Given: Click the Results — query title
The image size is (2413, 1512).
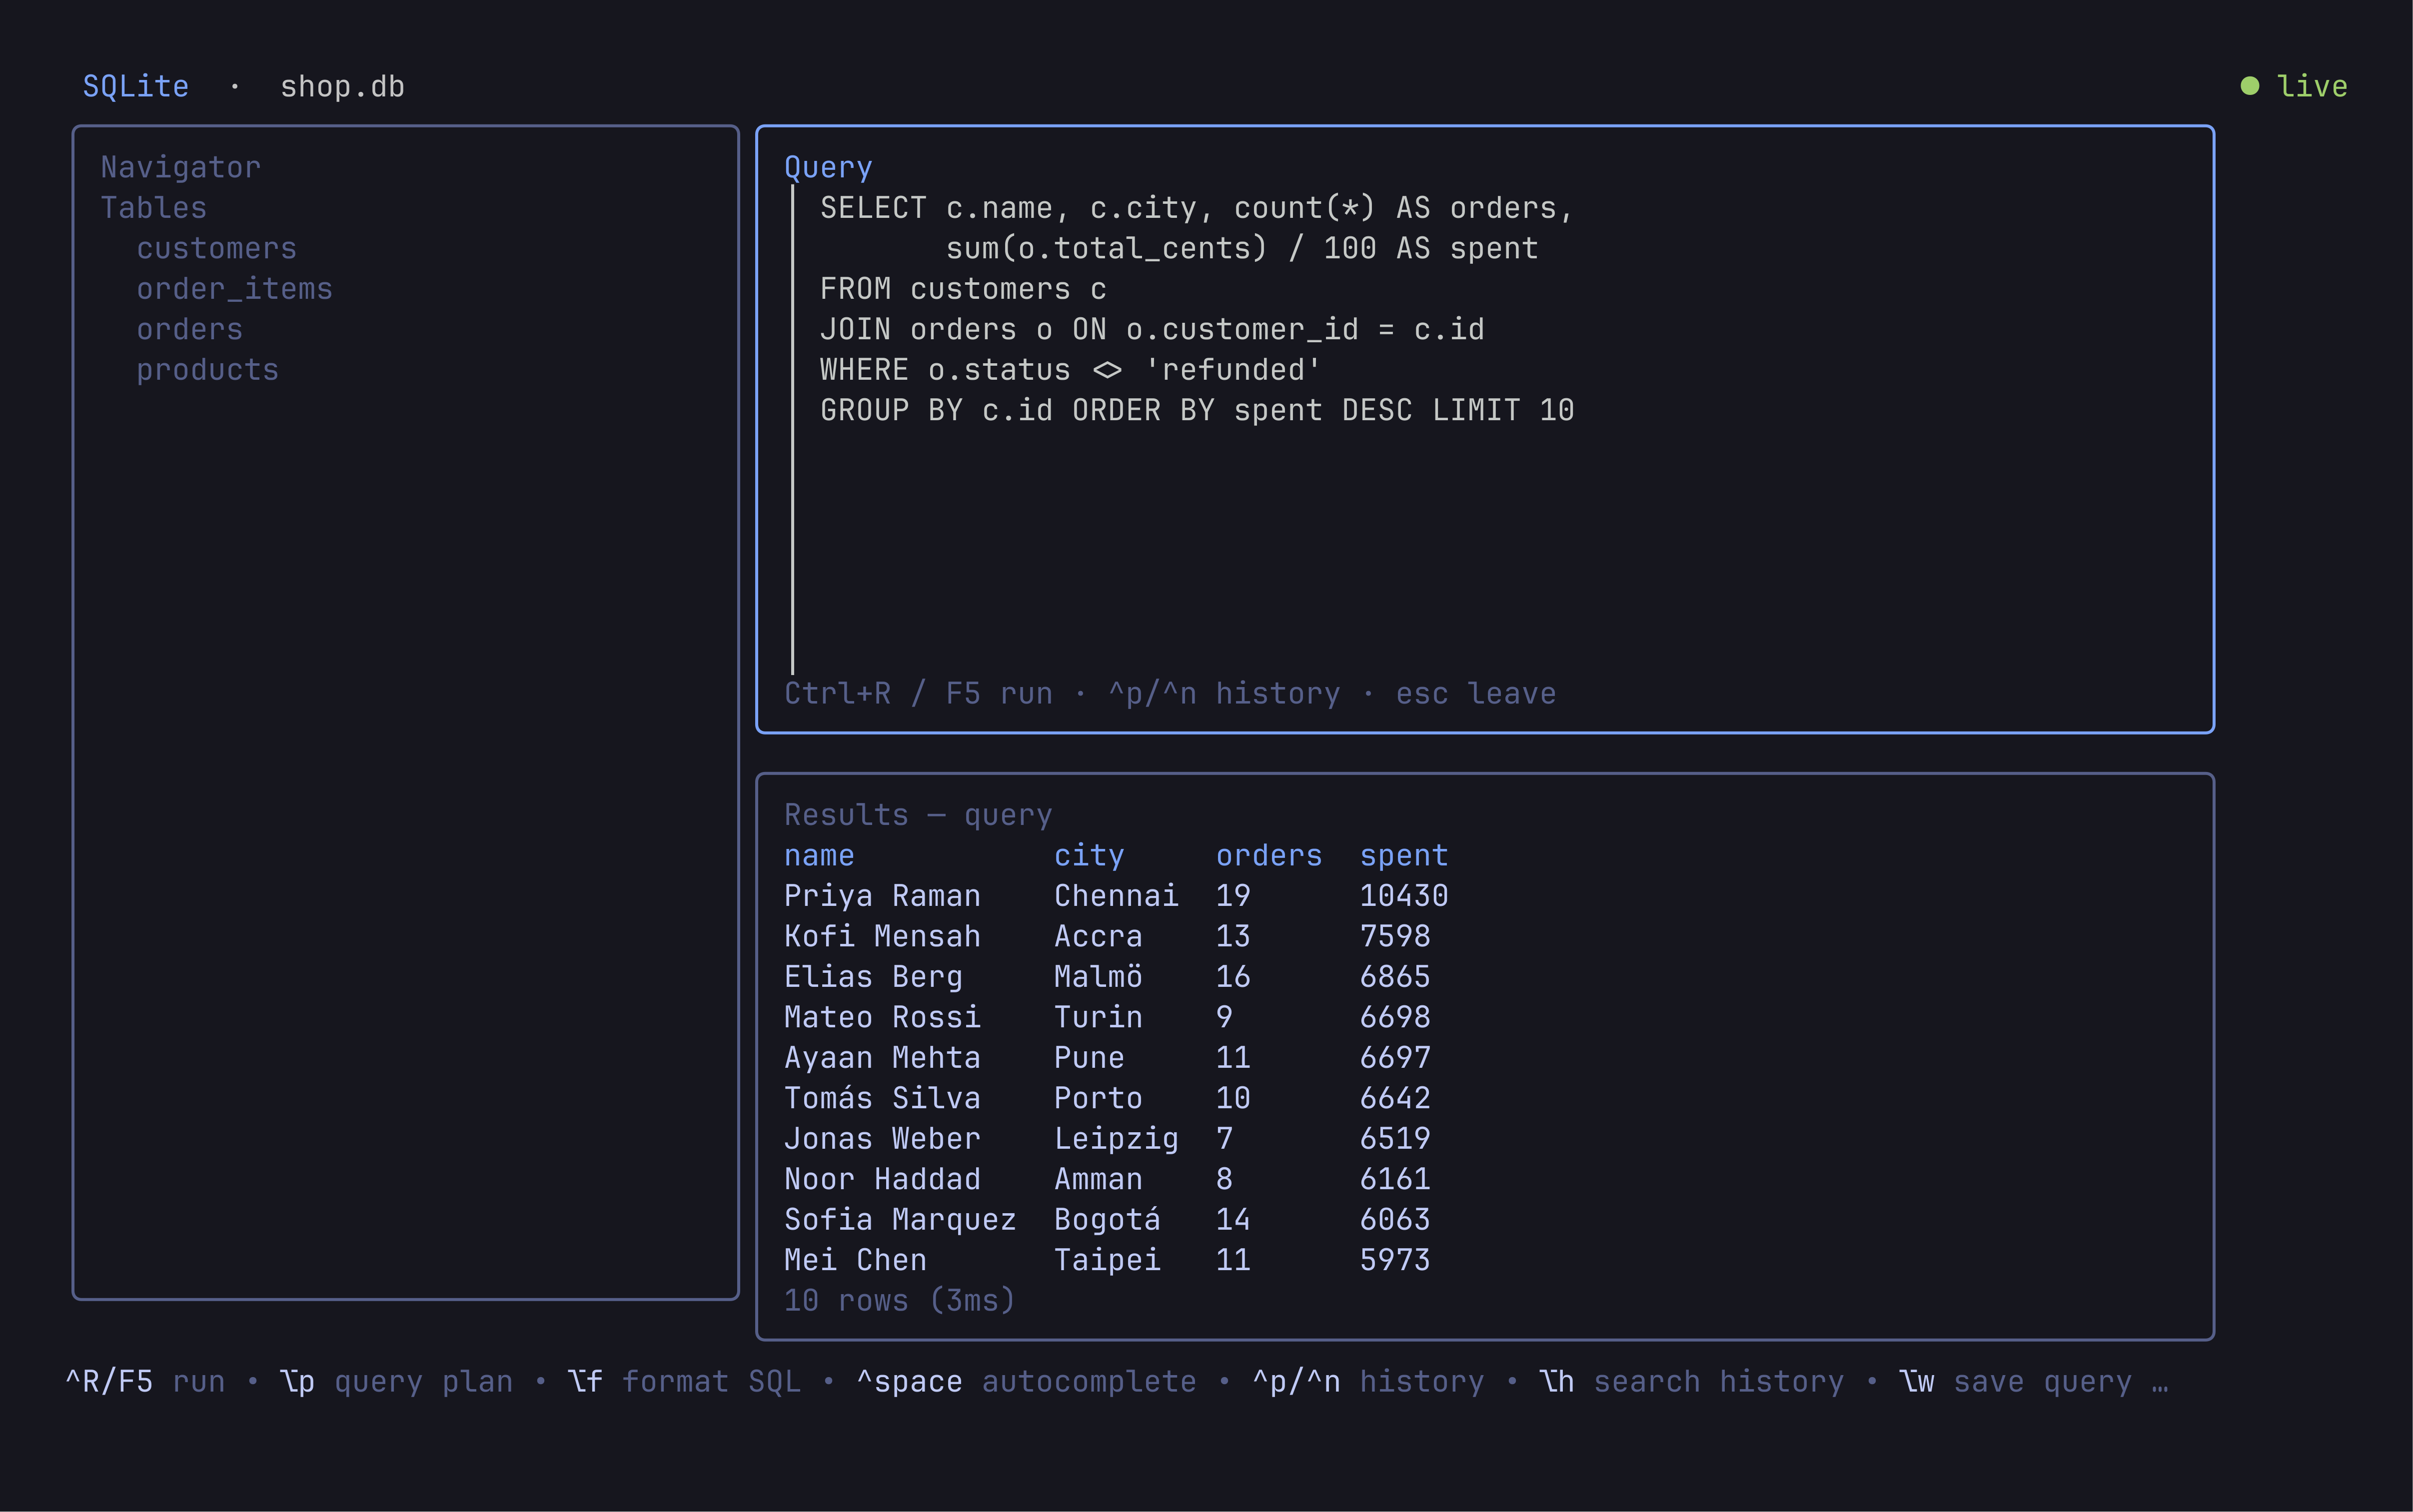Looking at the screenshot, I should click(x=918, y=815).
